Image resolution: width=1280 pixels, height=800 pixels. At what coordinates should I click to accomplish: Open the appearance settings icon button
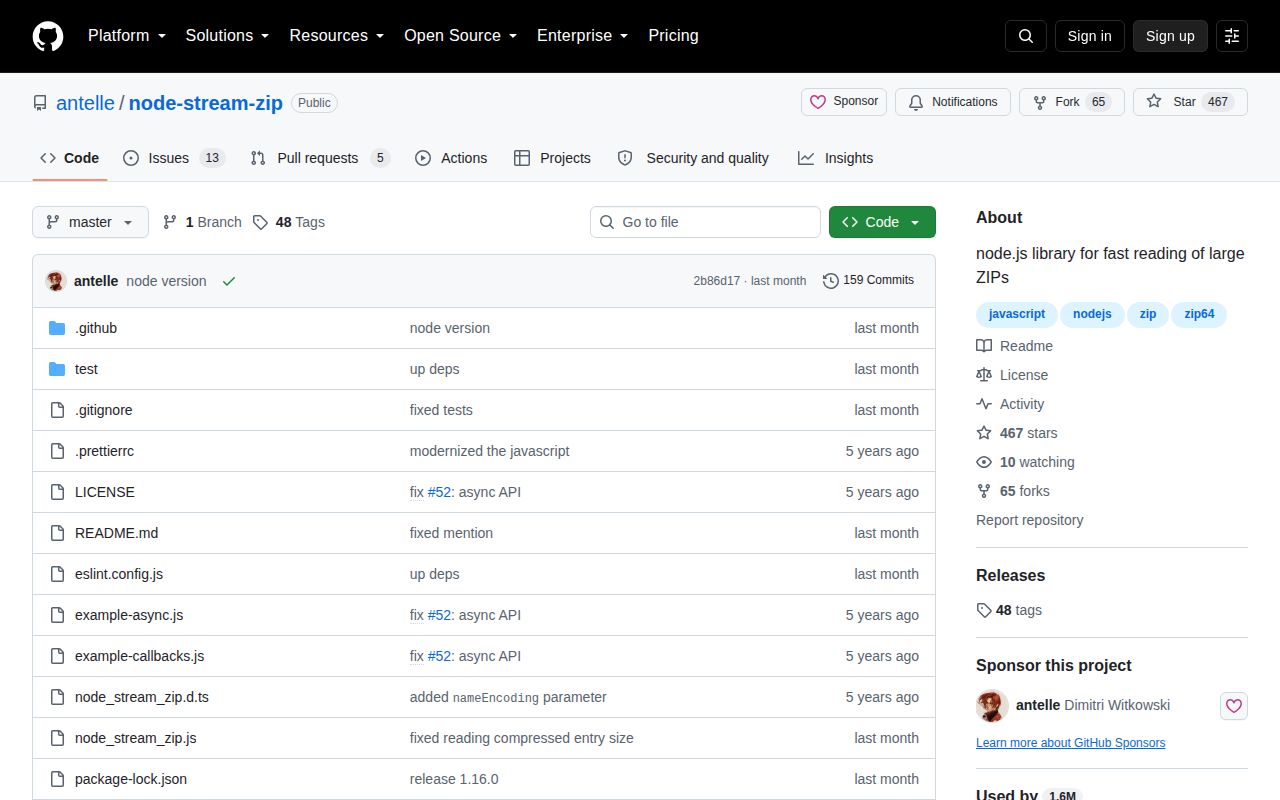(x=1232, y=36)
